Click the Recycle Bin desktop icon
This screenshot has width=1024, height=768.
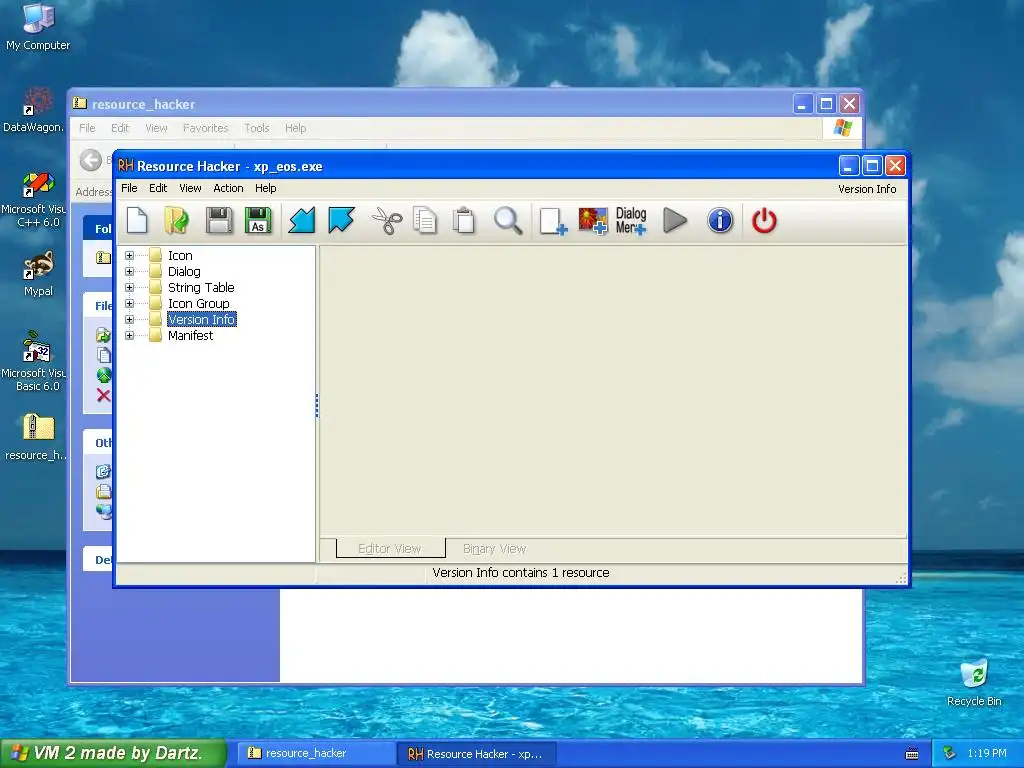point(974,682)
